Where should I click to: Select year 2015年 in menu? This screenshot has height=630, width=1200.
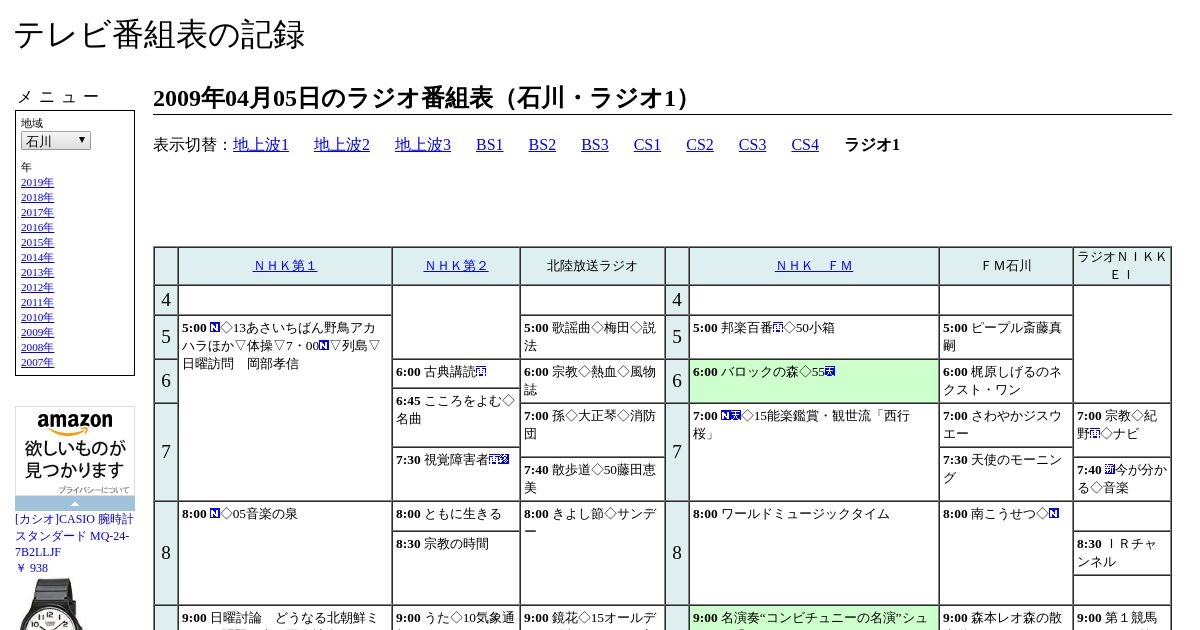[37, 242]
